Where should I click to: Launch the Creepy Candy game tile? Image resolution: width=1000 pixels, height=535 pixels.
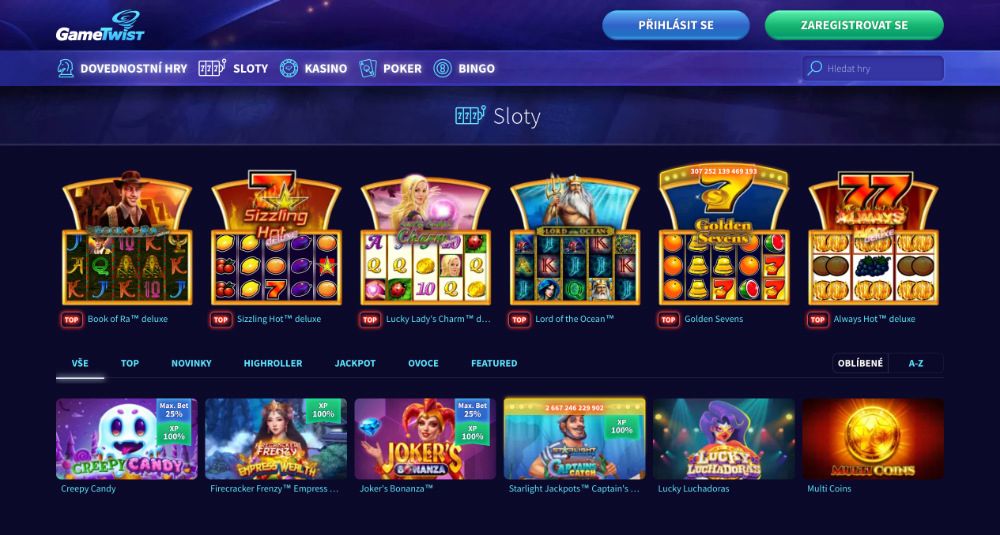pos(127,439)
